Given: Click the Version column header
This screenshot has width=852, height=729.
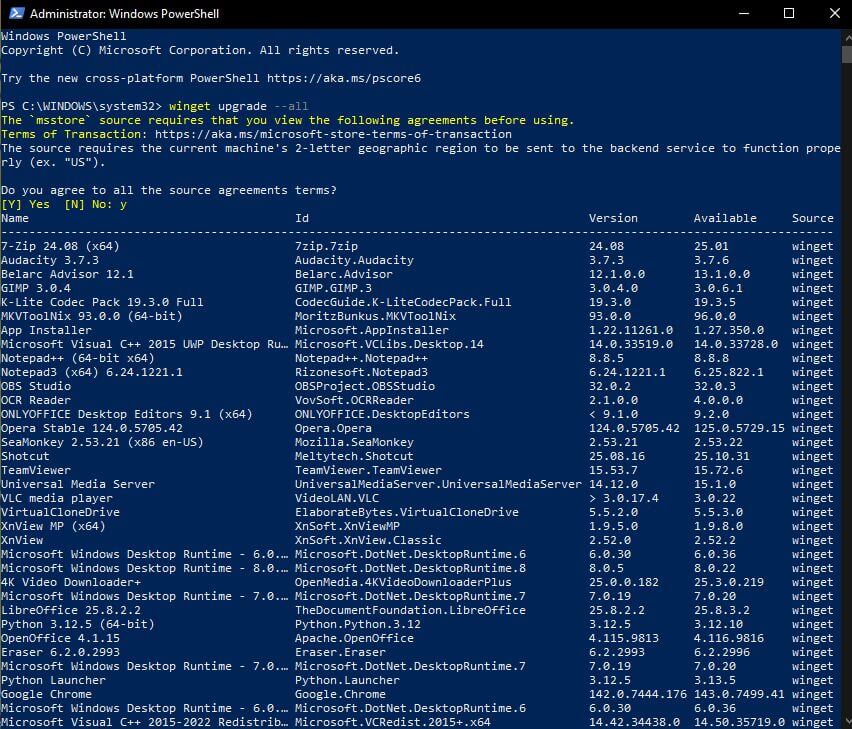Looking at the screenshot, I should 613,218.
